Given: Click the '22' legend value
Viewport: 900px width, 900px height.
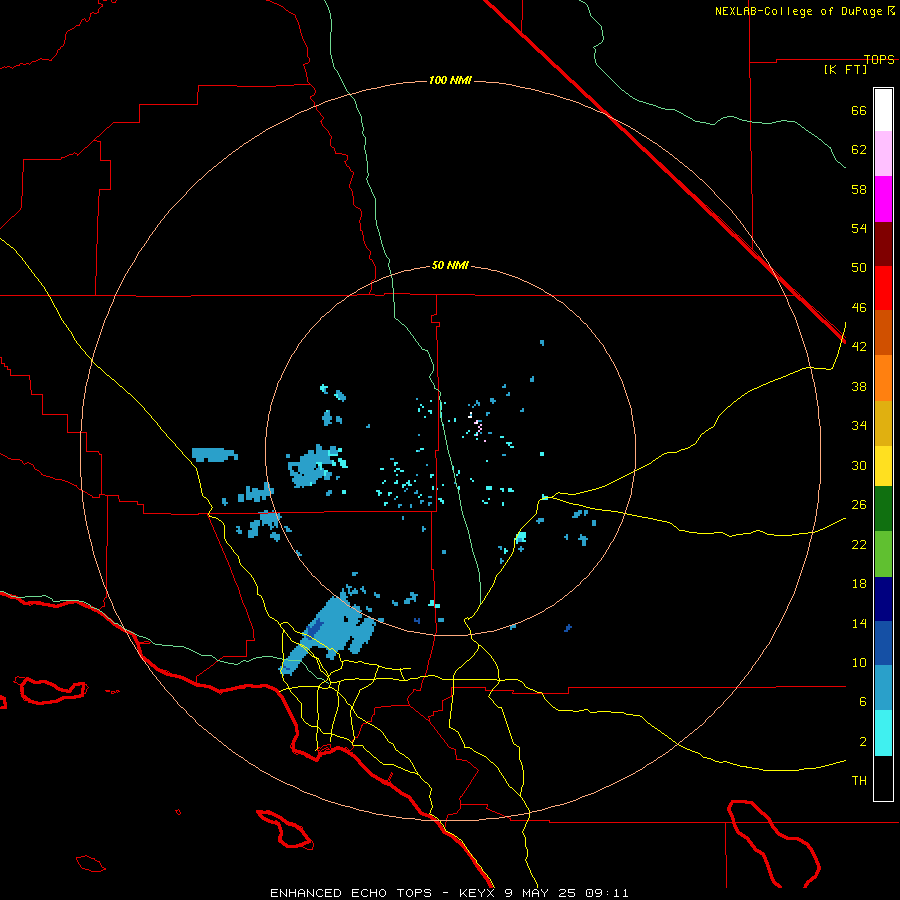Looking at the screenshot, I should 859,544.
